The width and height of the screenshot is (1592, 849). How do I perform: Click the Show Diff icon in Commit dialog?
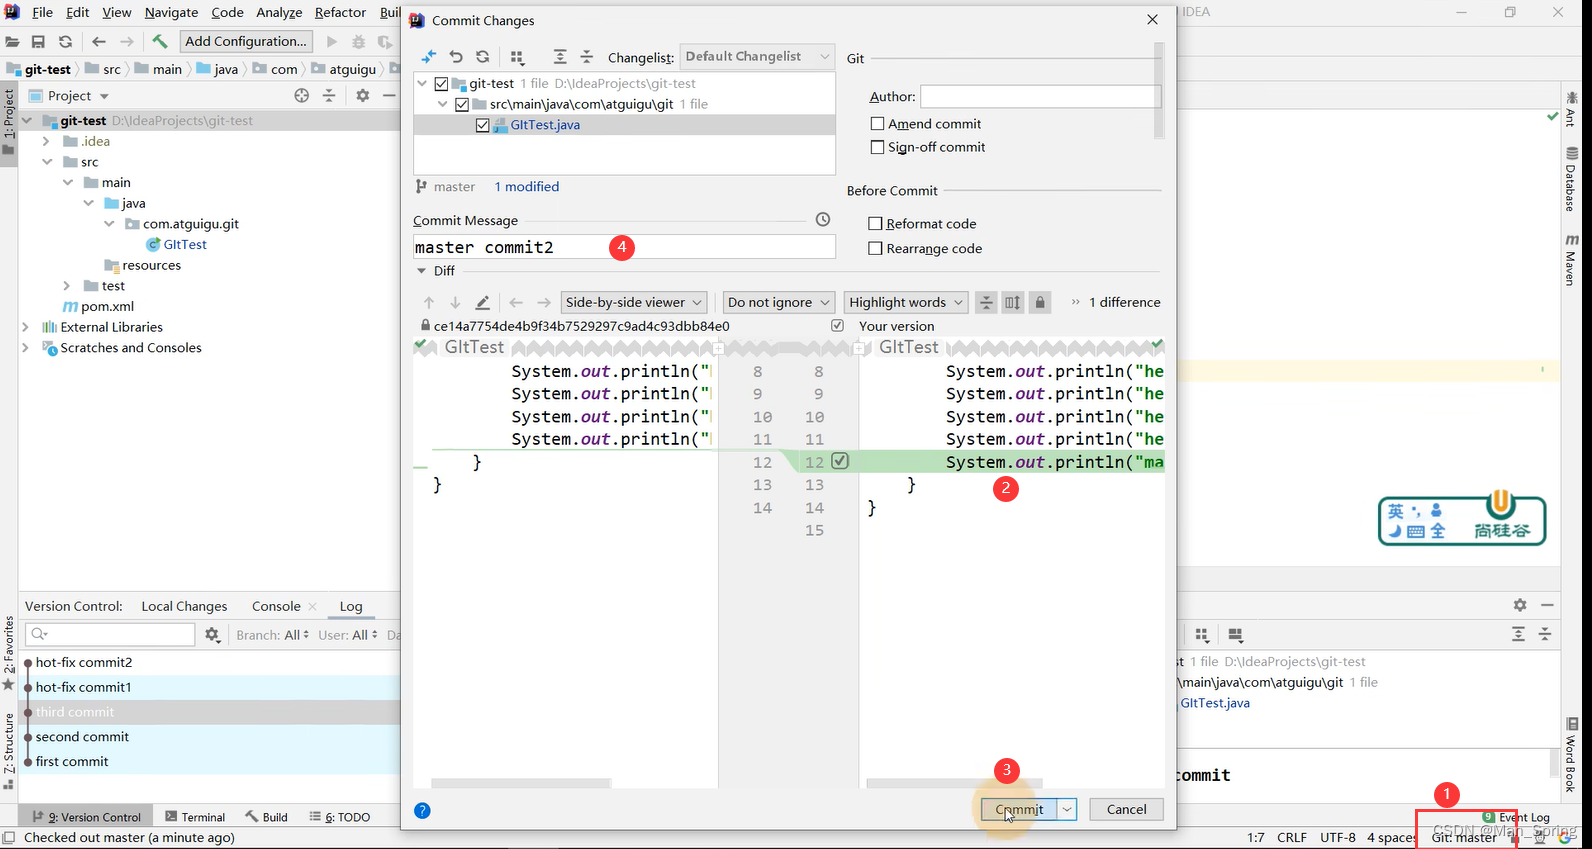click(428, 57)
